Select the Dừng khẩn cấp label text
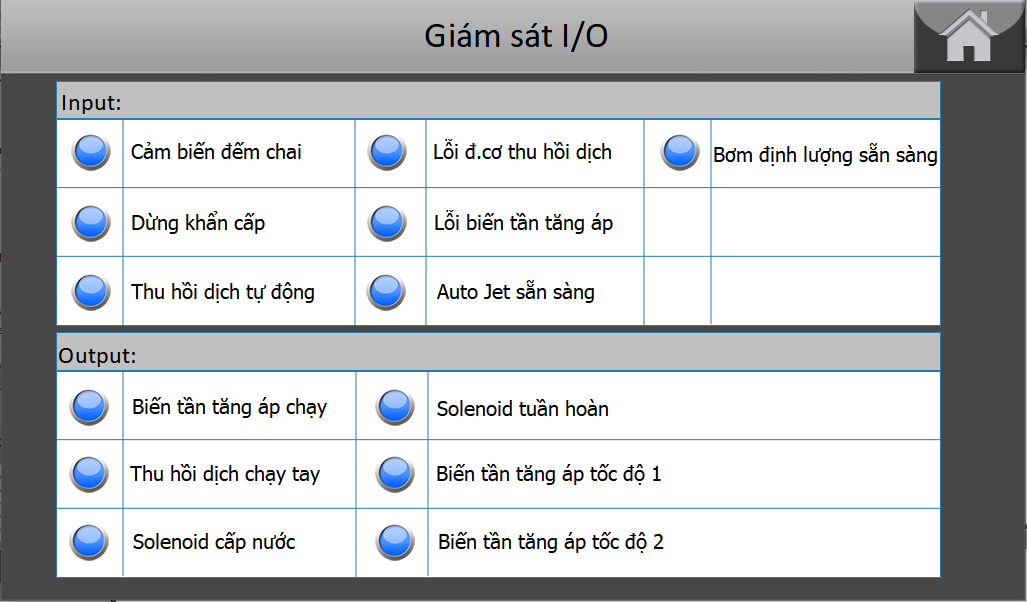The height and width of the screenshot is (602, 1027). tap(198, 223)
